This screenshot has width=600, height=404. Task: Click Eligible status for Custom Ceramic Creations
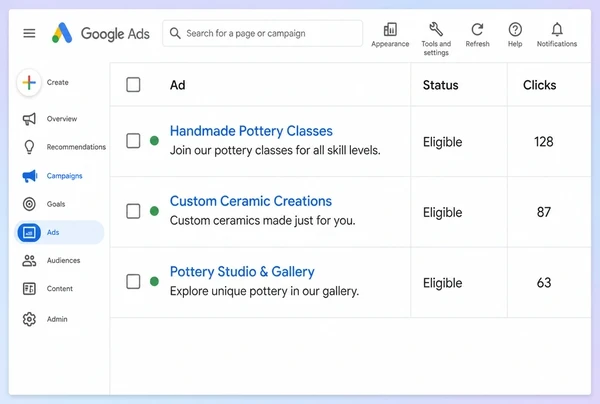(442, 213)
